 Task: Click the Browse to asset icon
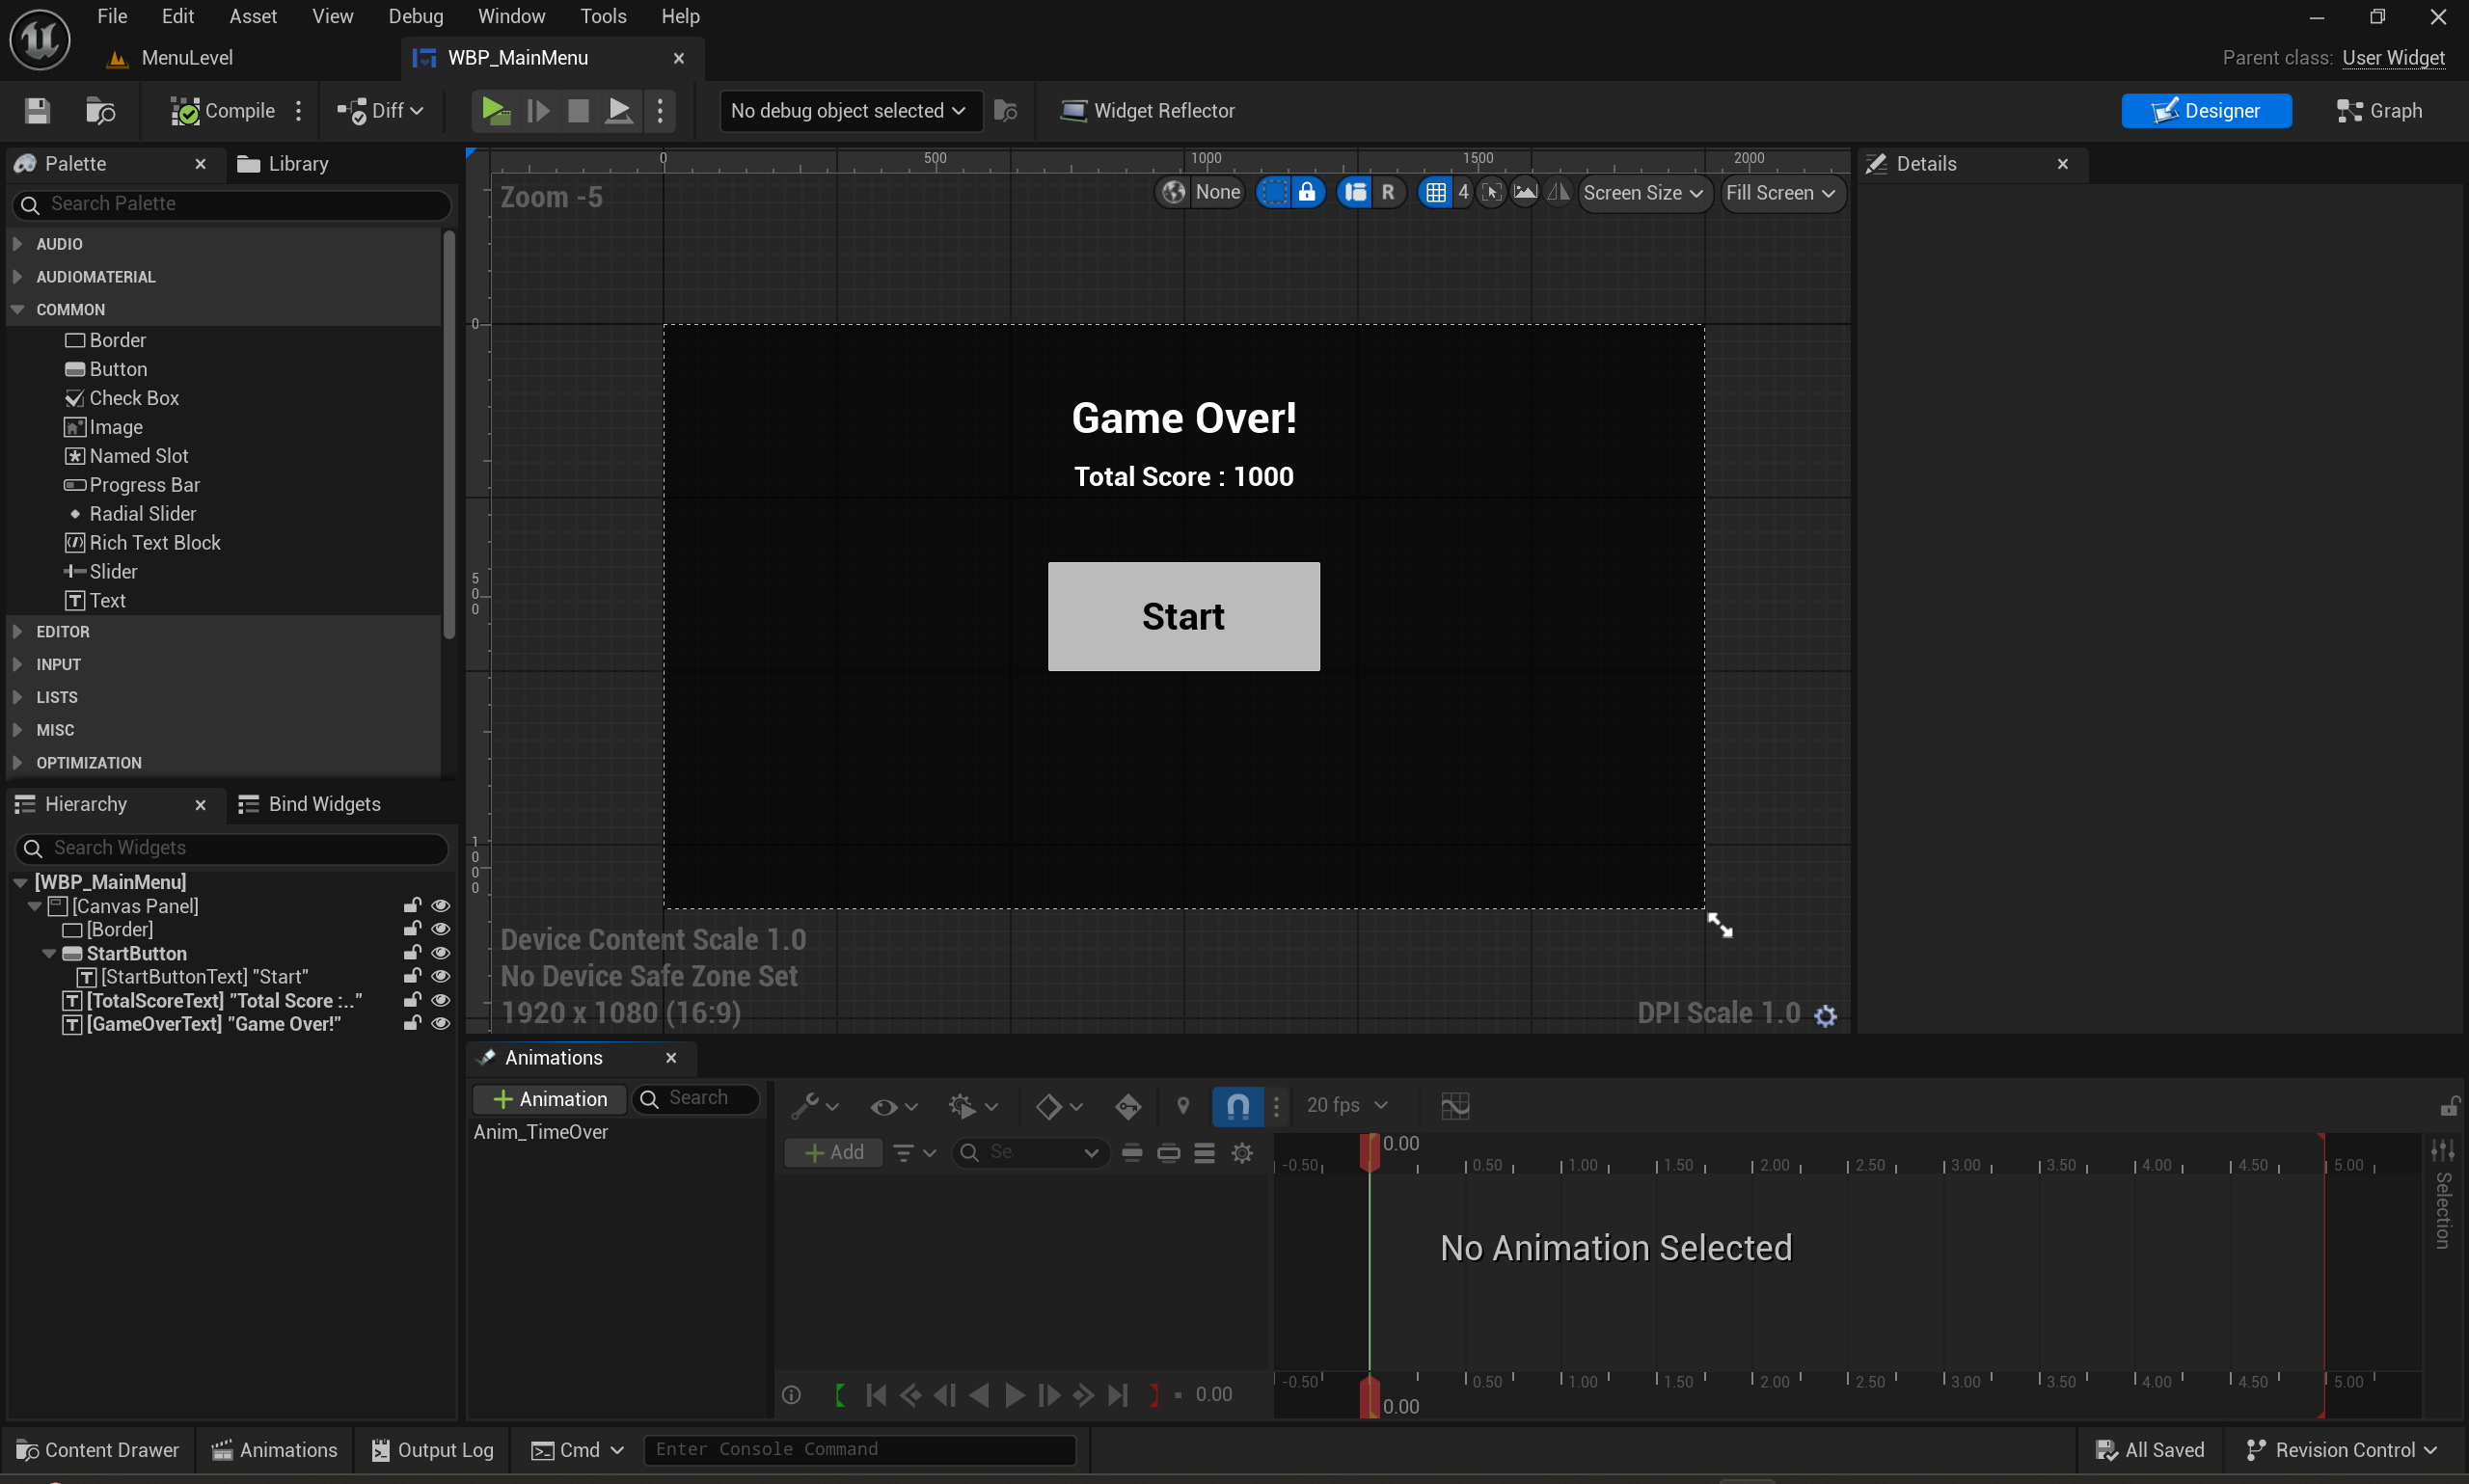tap(100, 111)
